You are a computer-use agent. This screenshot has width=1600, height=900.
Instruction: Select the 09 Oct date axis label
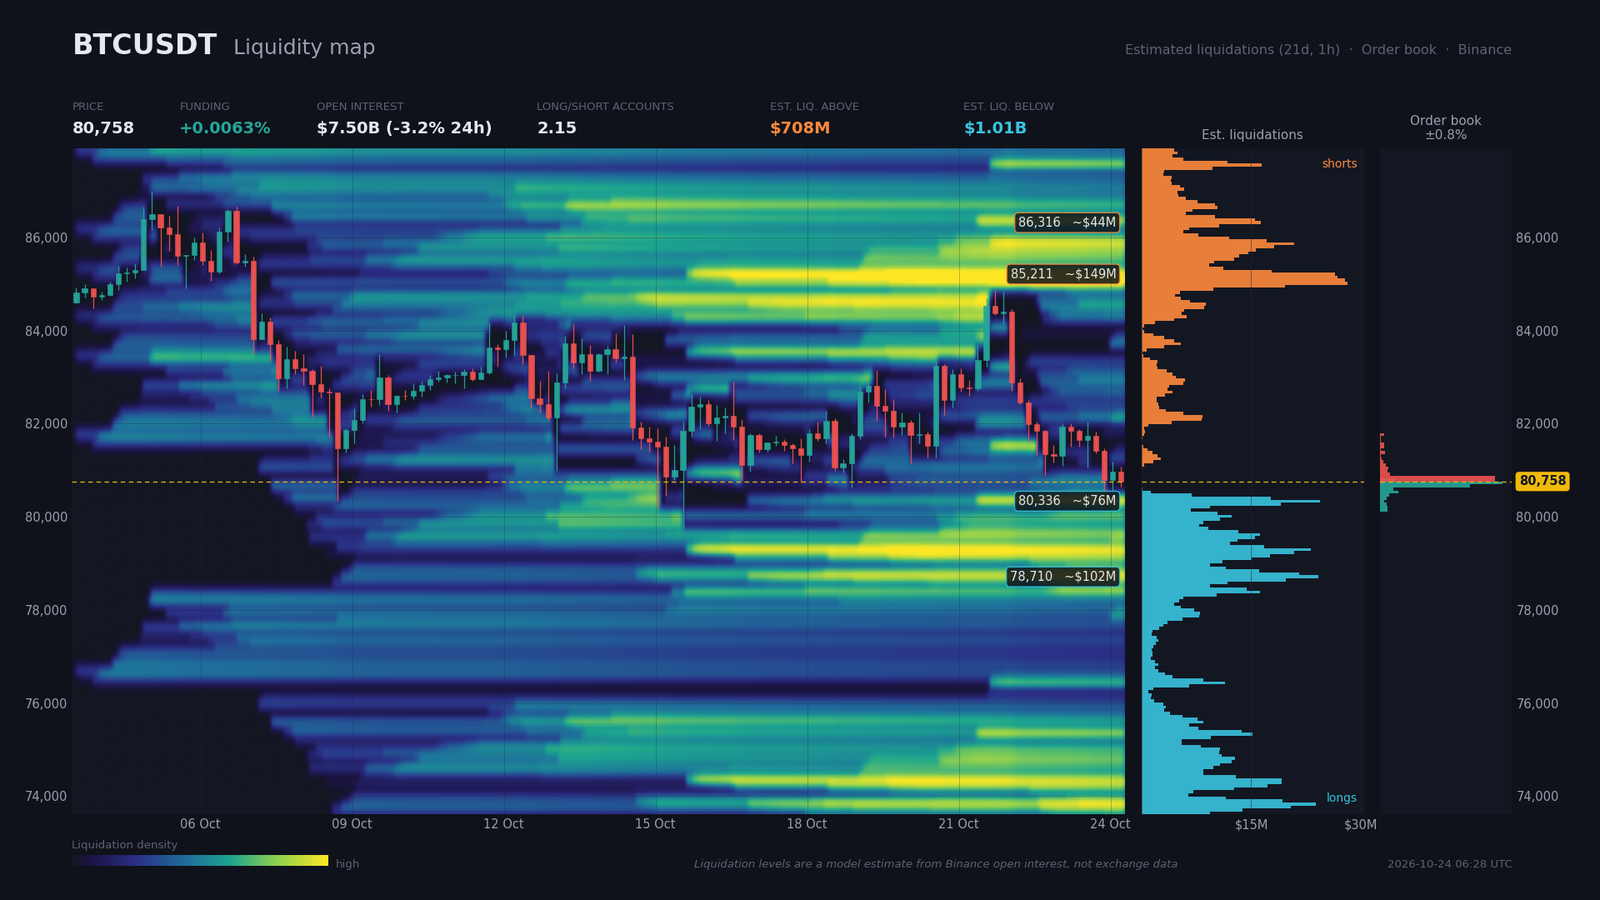click(352, 824)
